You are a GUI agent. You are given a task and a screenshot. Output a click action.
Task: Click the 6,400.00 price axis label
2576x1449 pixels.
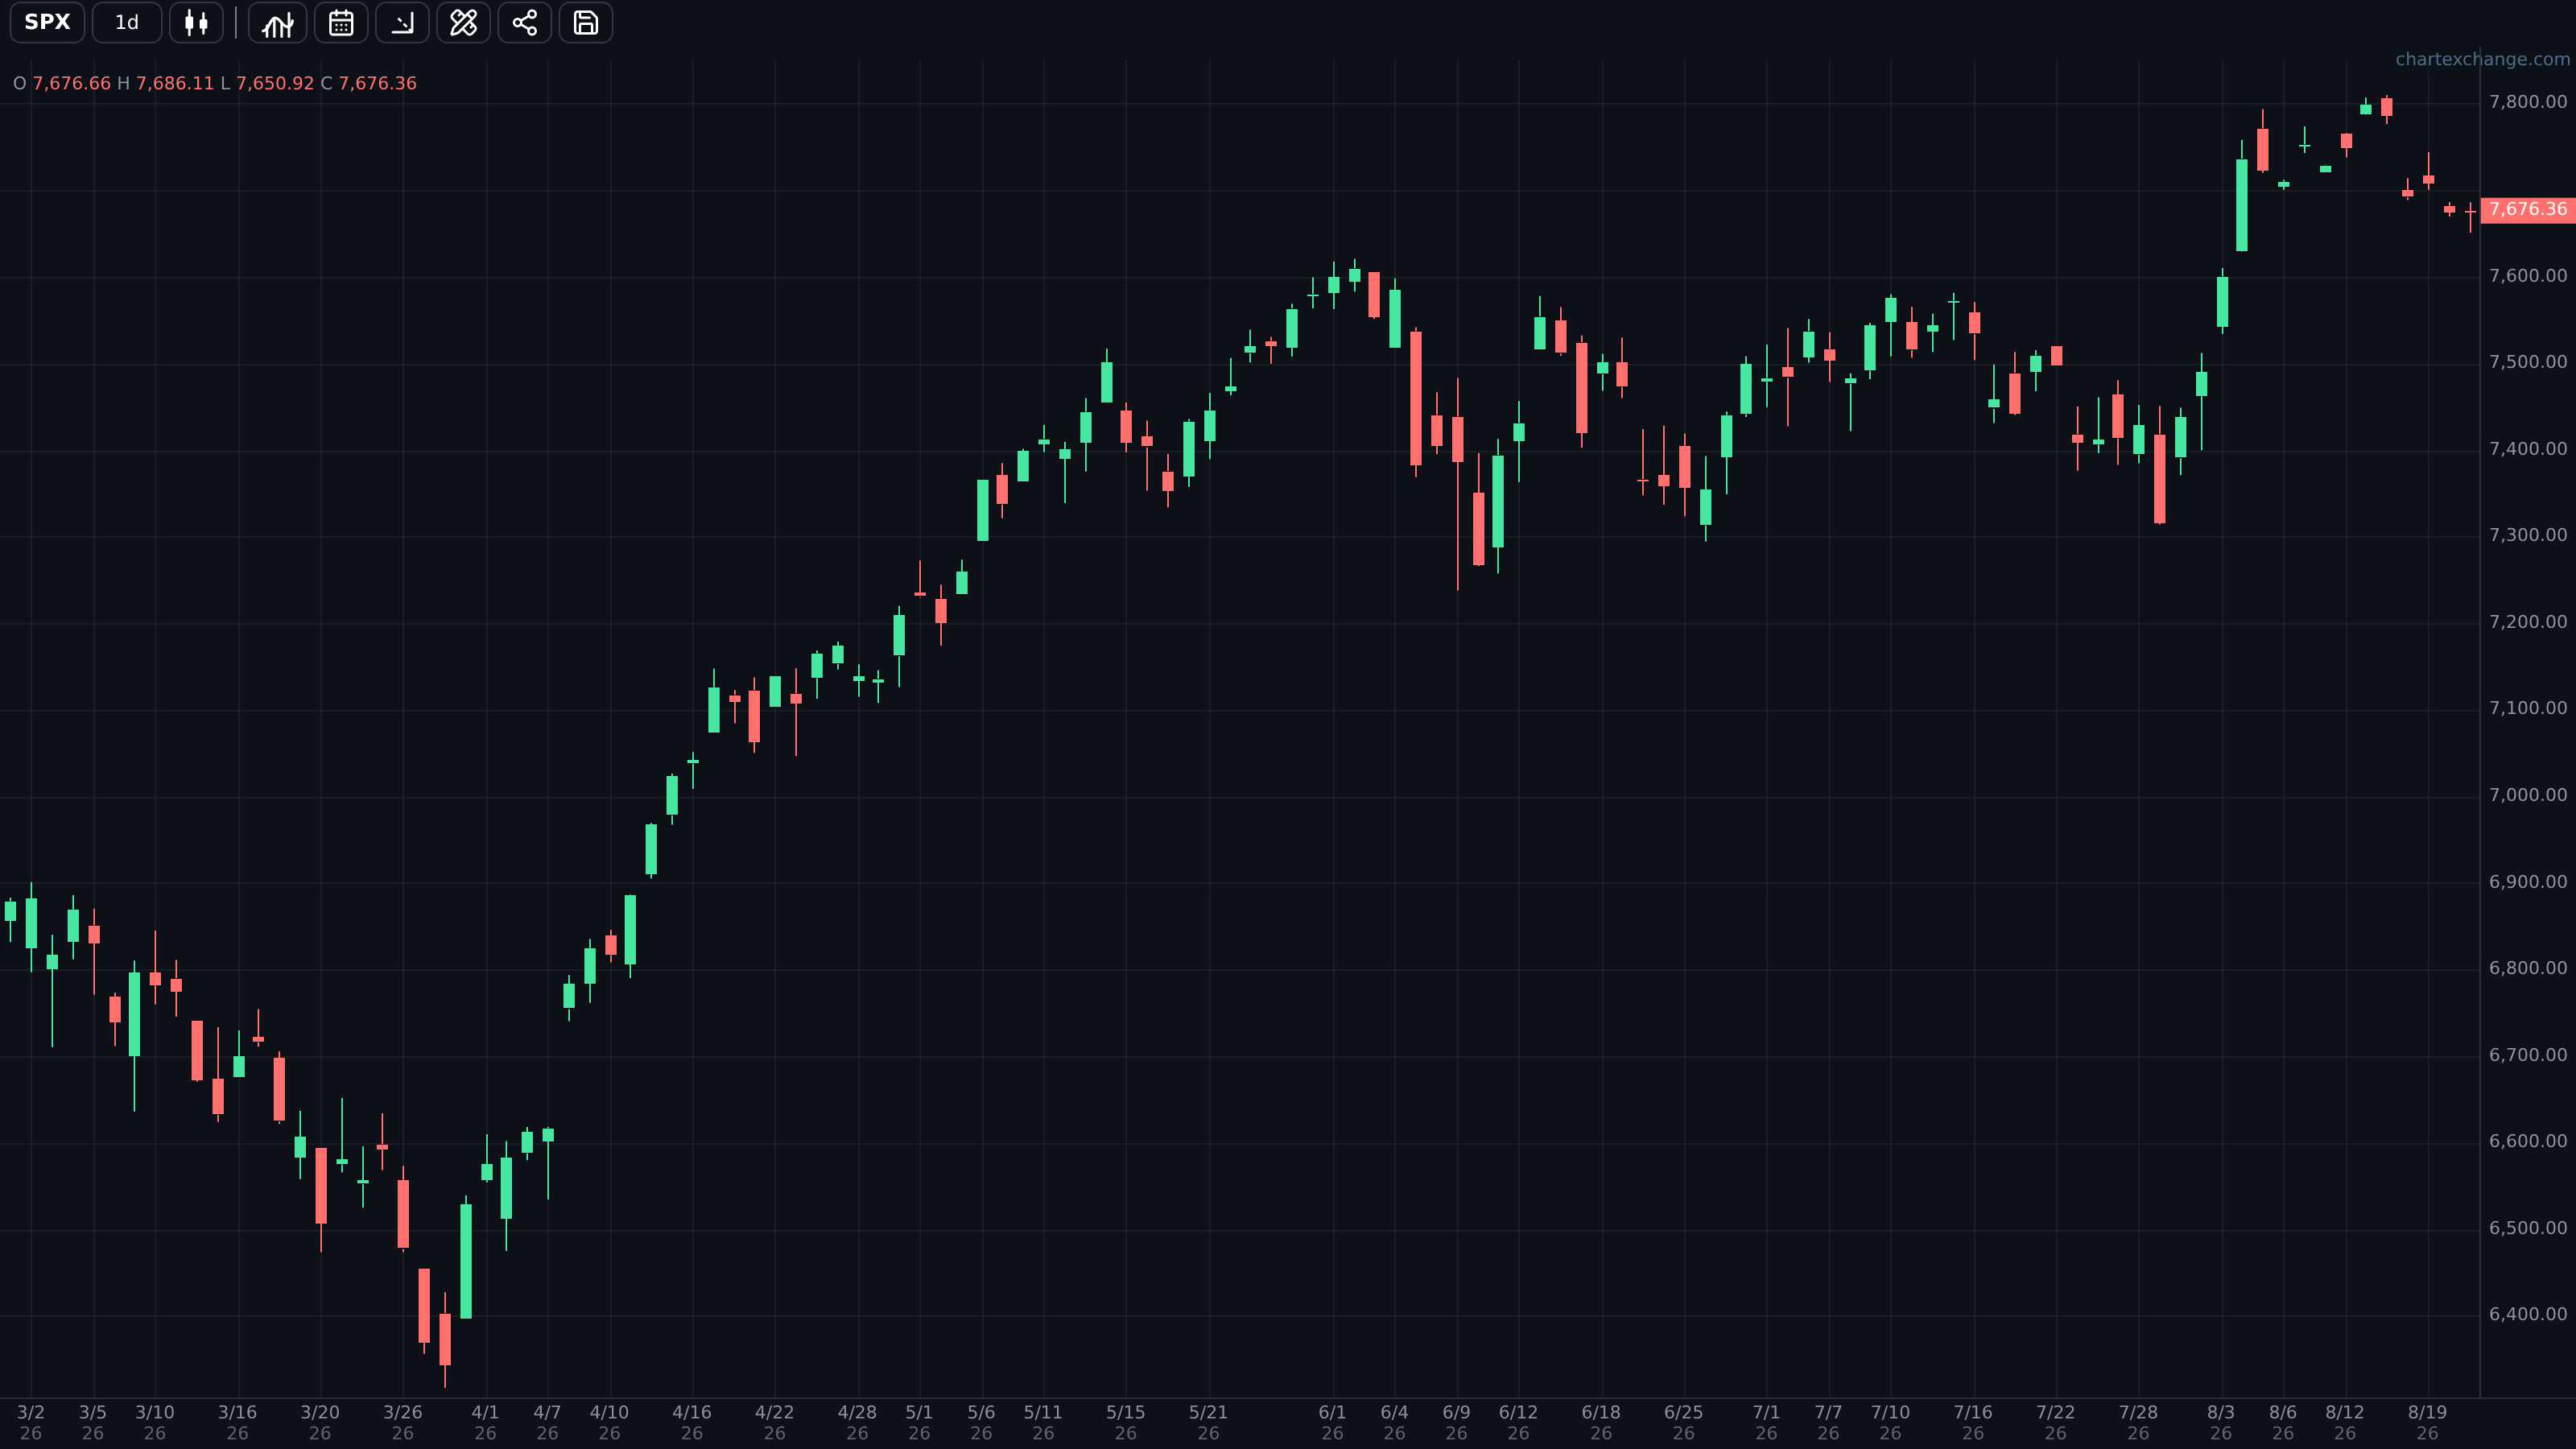click(x=2527, y=1314)
